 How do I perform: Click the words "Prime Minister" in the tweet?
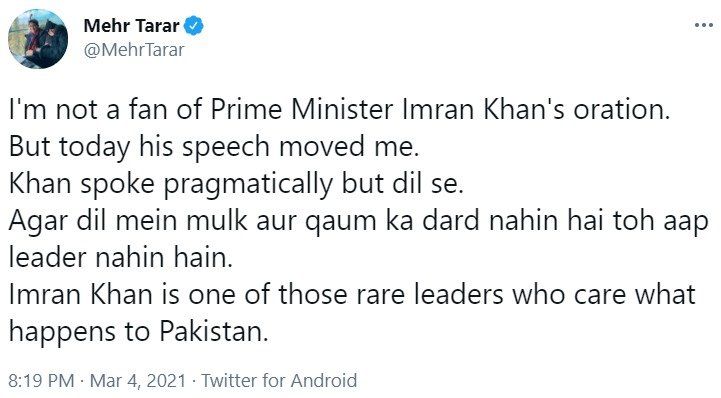point(302,109)
